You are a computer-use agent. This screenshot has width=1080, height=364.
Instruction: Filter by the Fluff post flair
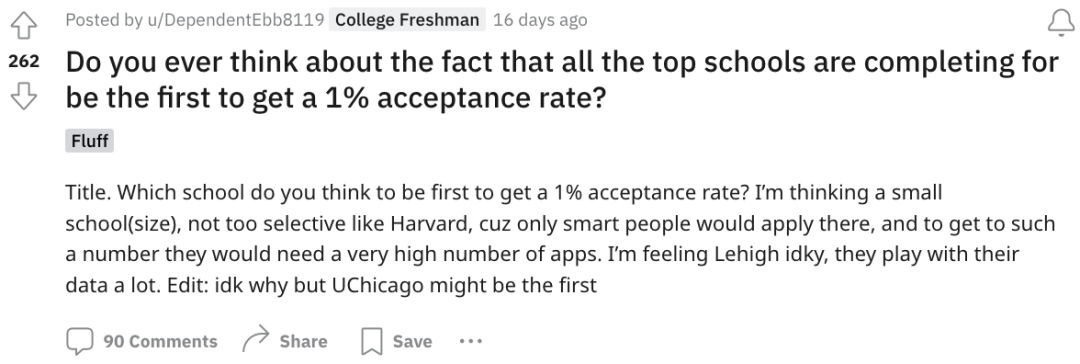pos(90,141)
